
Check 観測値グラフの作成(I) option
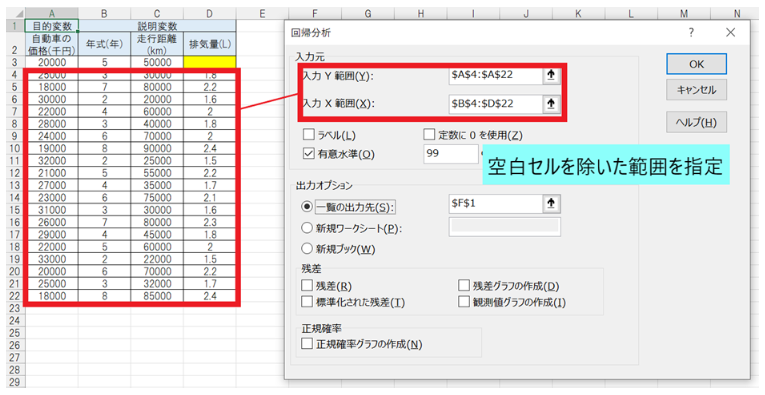(x=464, y=302)
